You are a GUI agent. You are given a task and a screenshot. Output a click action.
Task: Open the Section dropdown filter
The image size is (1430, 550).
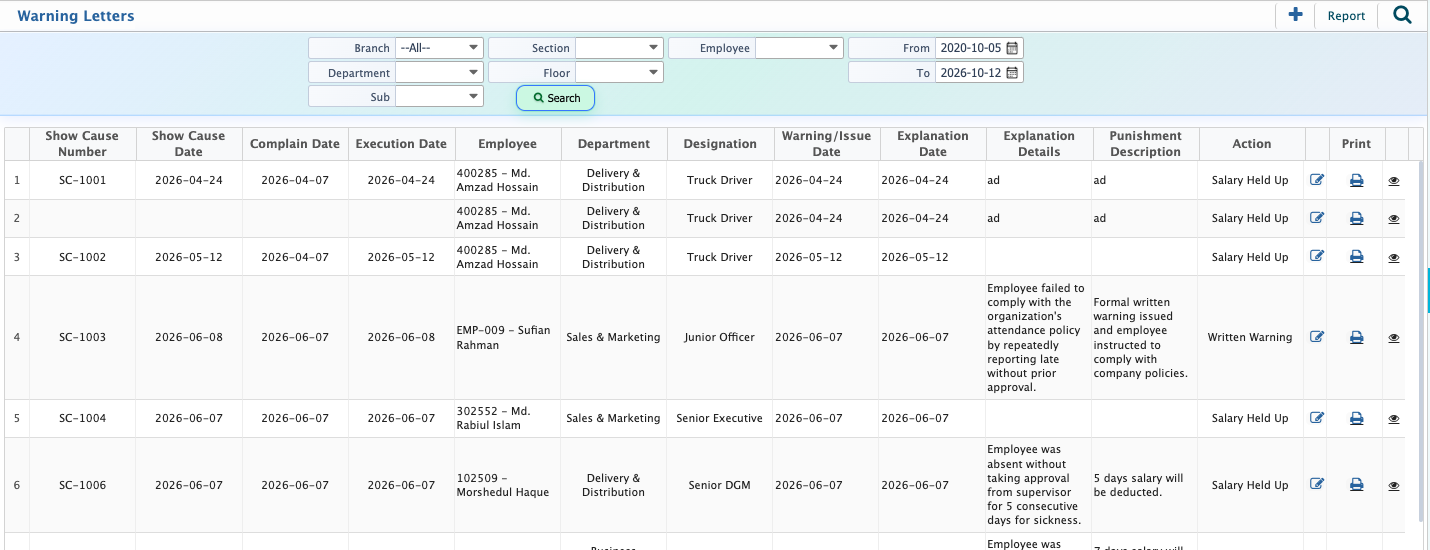[x=619, y=48]
